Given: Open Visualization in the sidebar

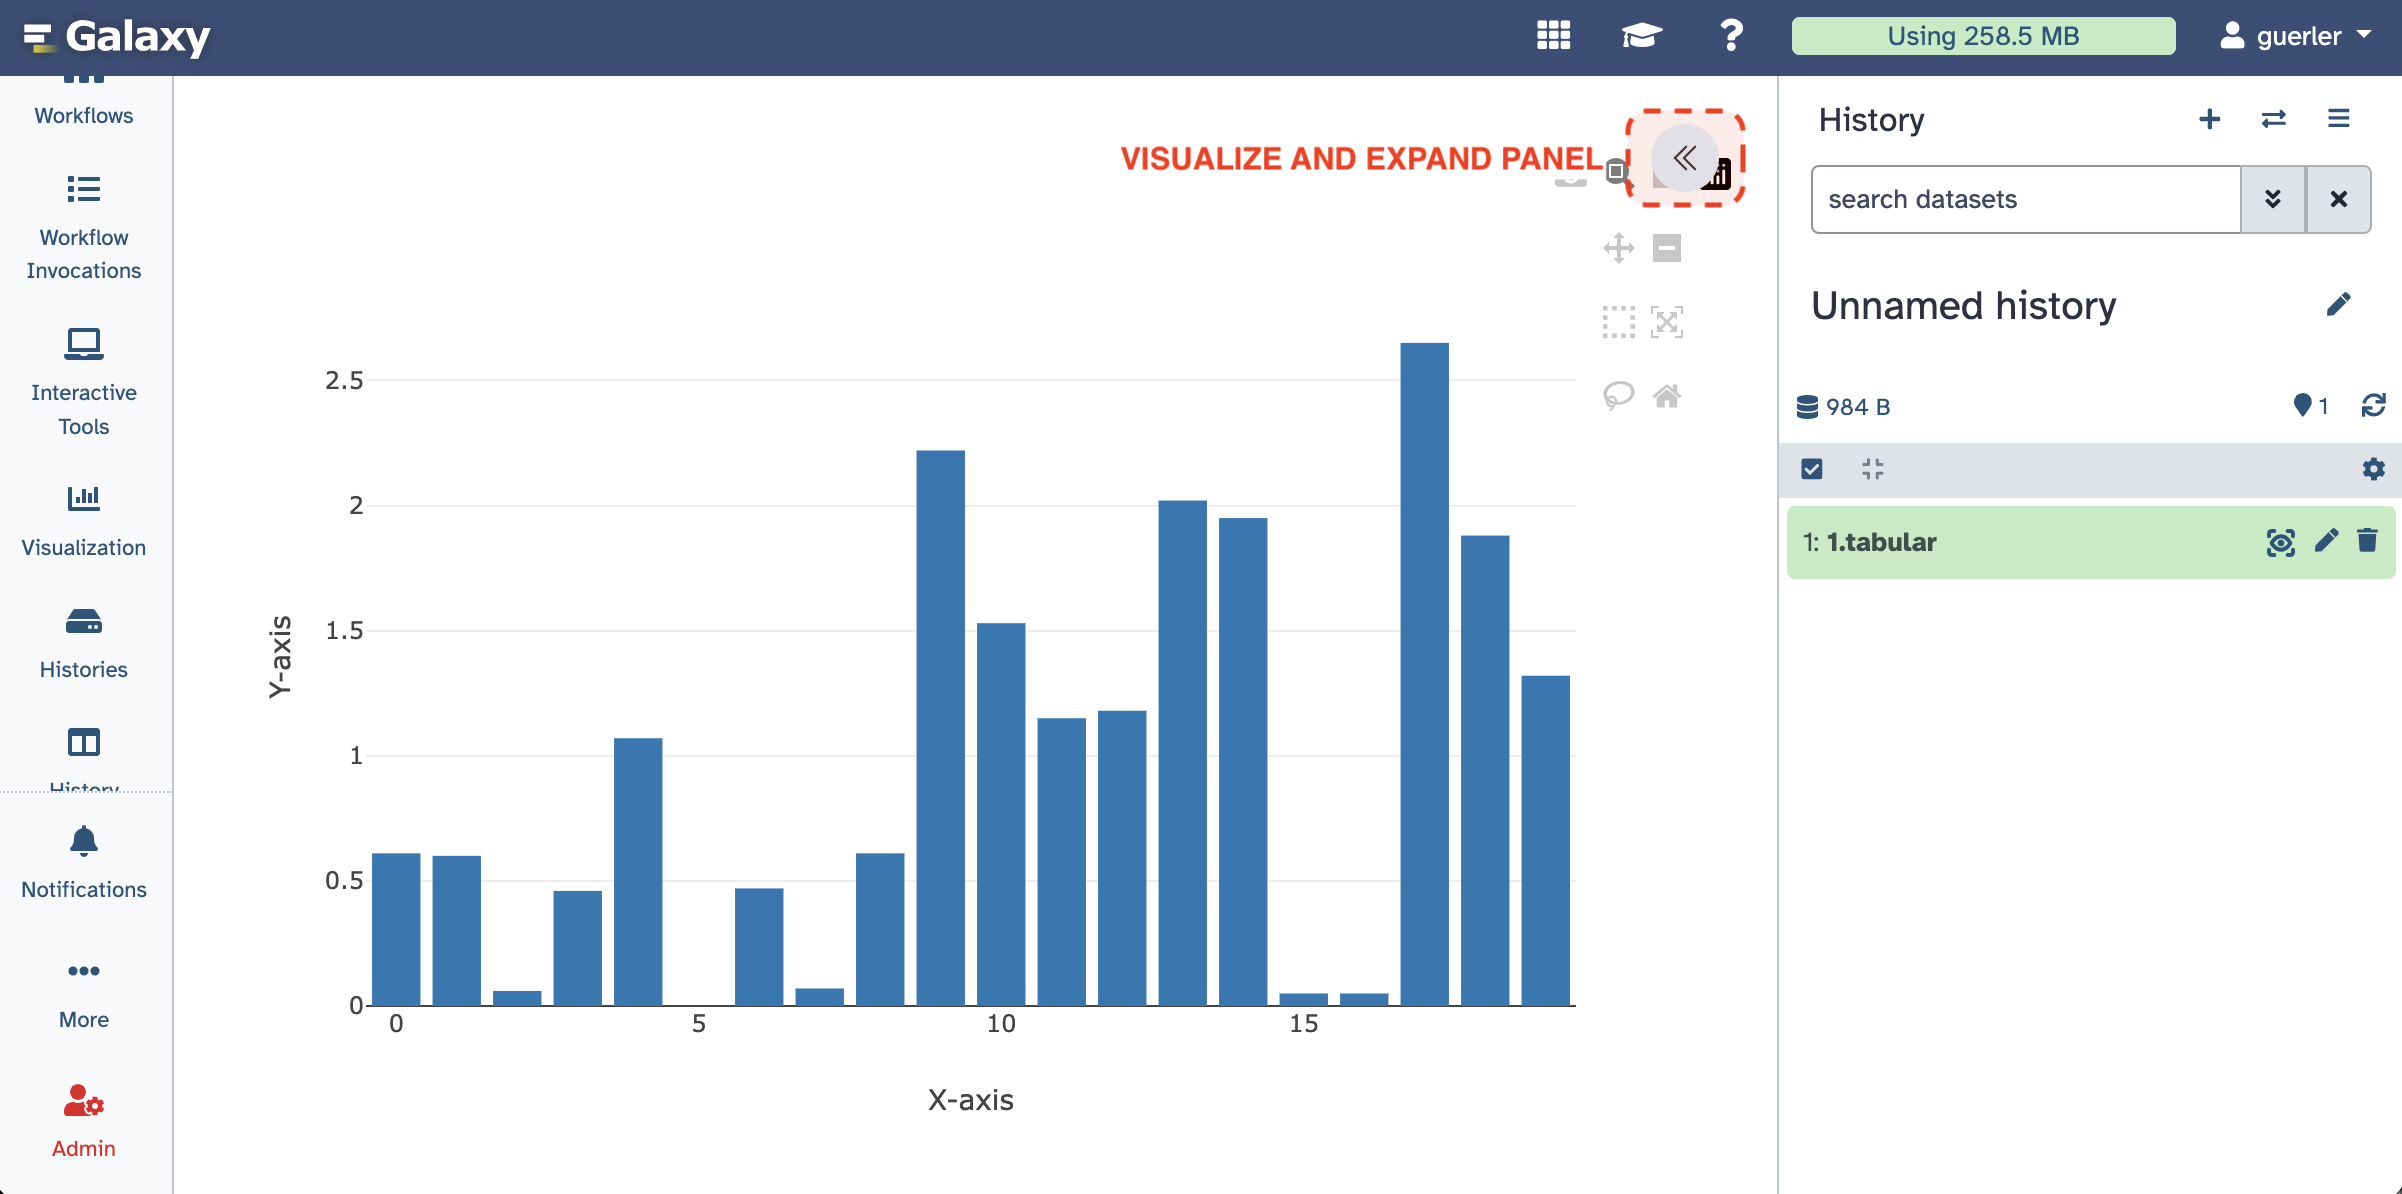Looking at the screenshot, I should tap(84, 520).
